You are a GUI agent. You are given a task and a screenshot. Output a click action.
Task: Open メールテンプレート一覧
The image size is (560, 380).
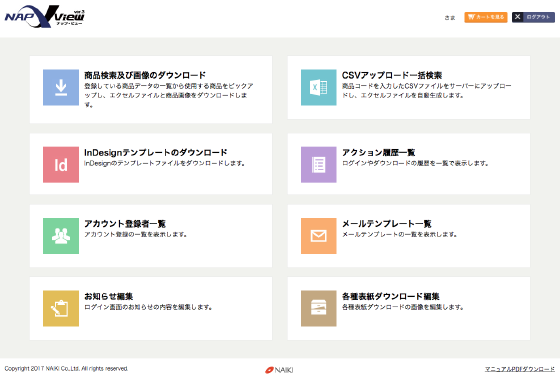pos(387,224)
